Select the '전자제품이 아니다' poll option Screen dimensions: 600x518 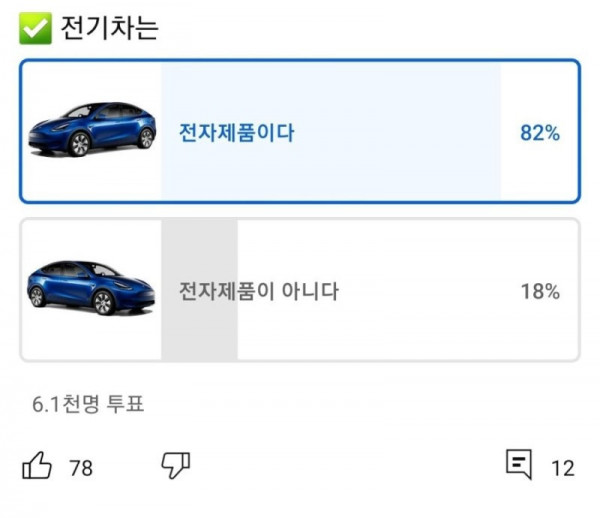click(258, 292)
